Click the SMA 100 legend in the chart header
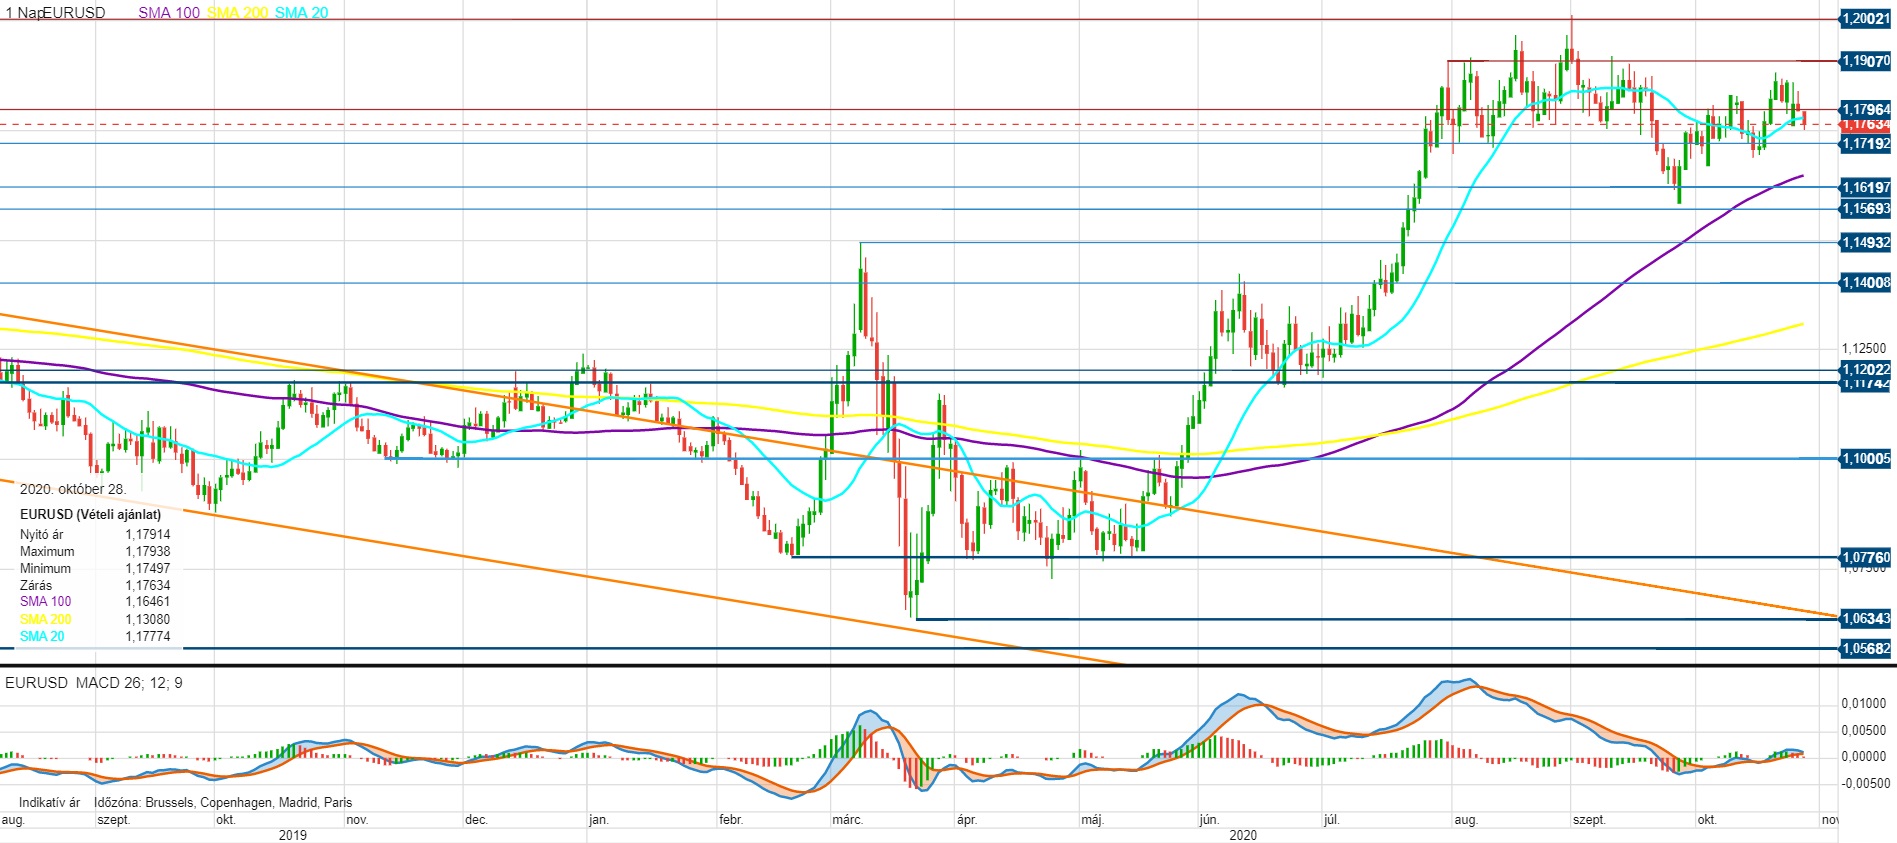1897x843 pixels. coord(169,13)
